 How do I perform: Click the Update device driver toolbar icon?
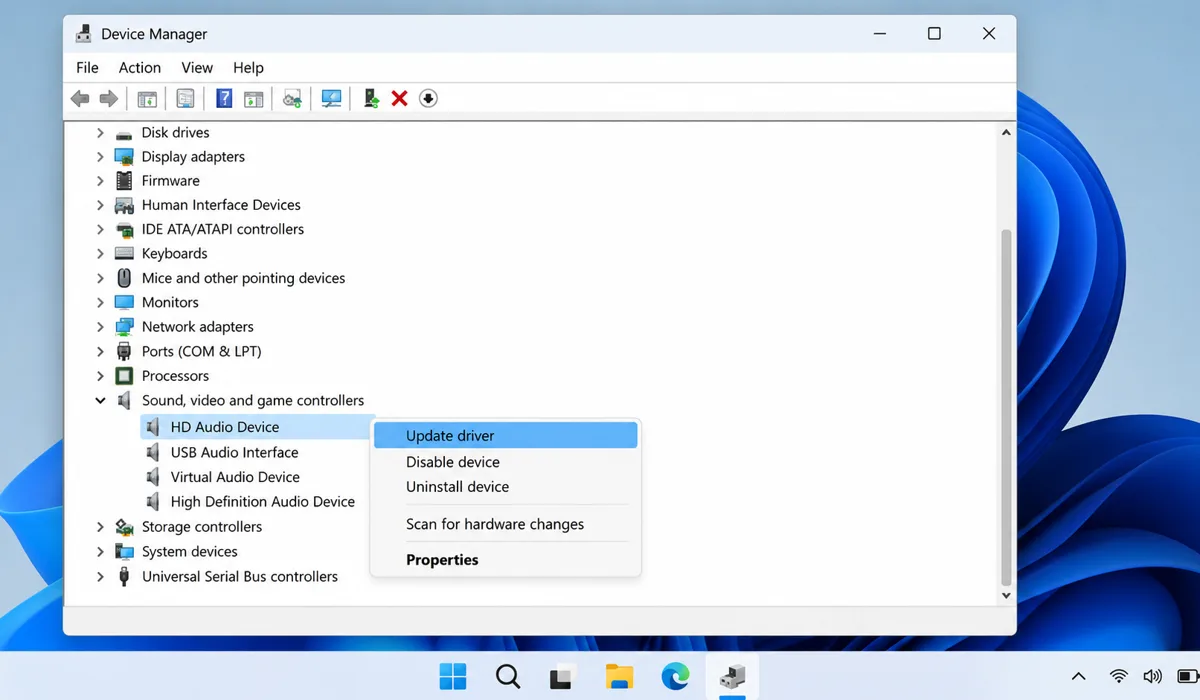(x=292, y=98)
